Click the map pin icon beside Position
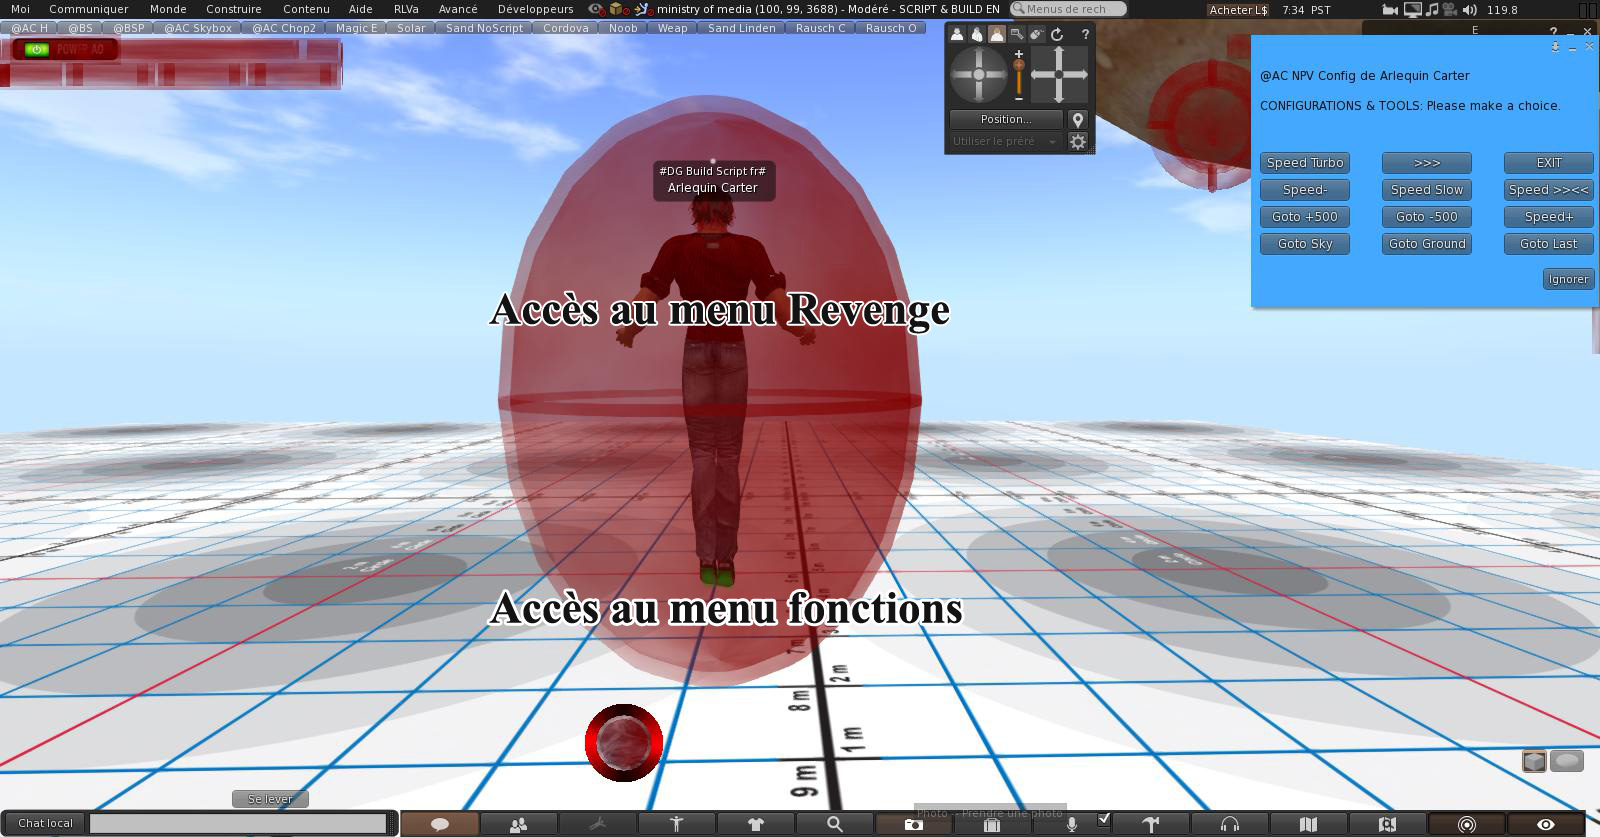The width and height of the screenshot is (1600, 837). [x=1078, y=119]
